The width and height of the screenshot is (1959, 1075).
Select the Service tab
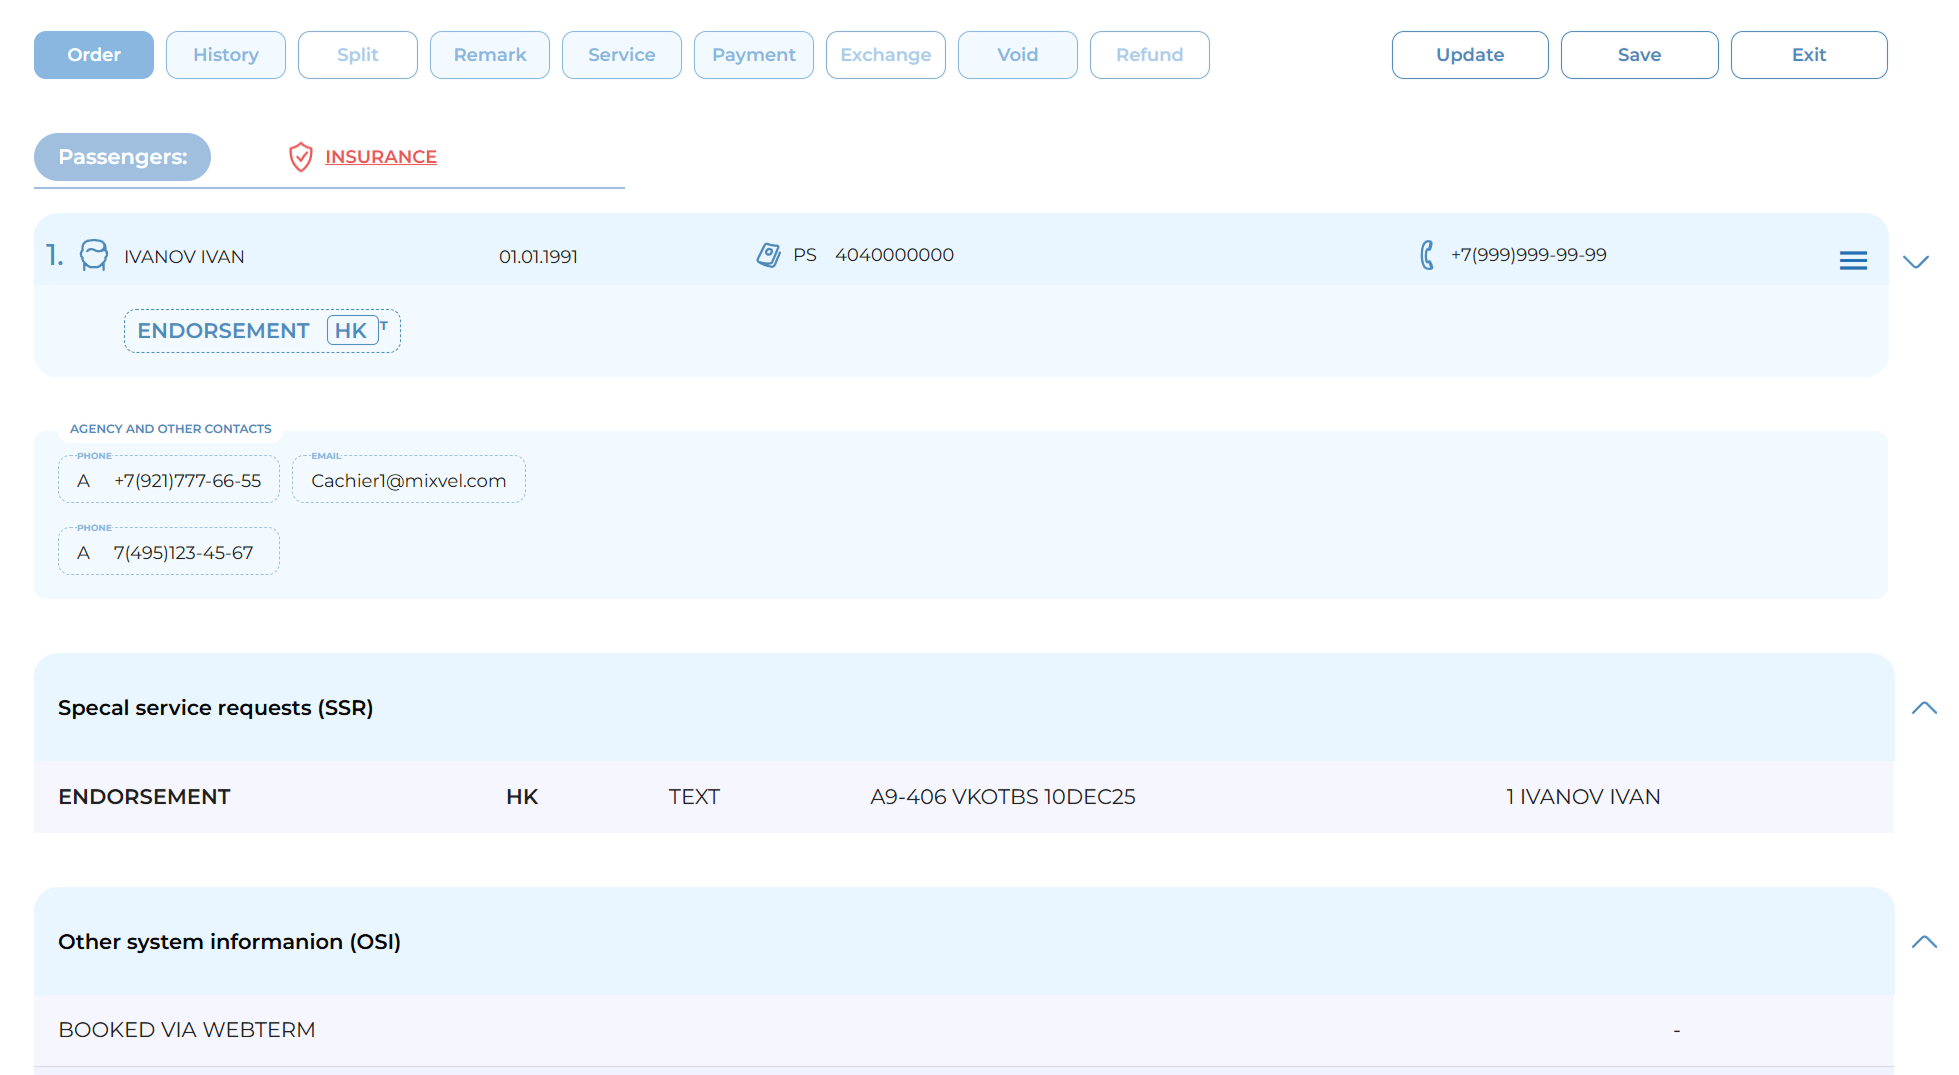621,55
